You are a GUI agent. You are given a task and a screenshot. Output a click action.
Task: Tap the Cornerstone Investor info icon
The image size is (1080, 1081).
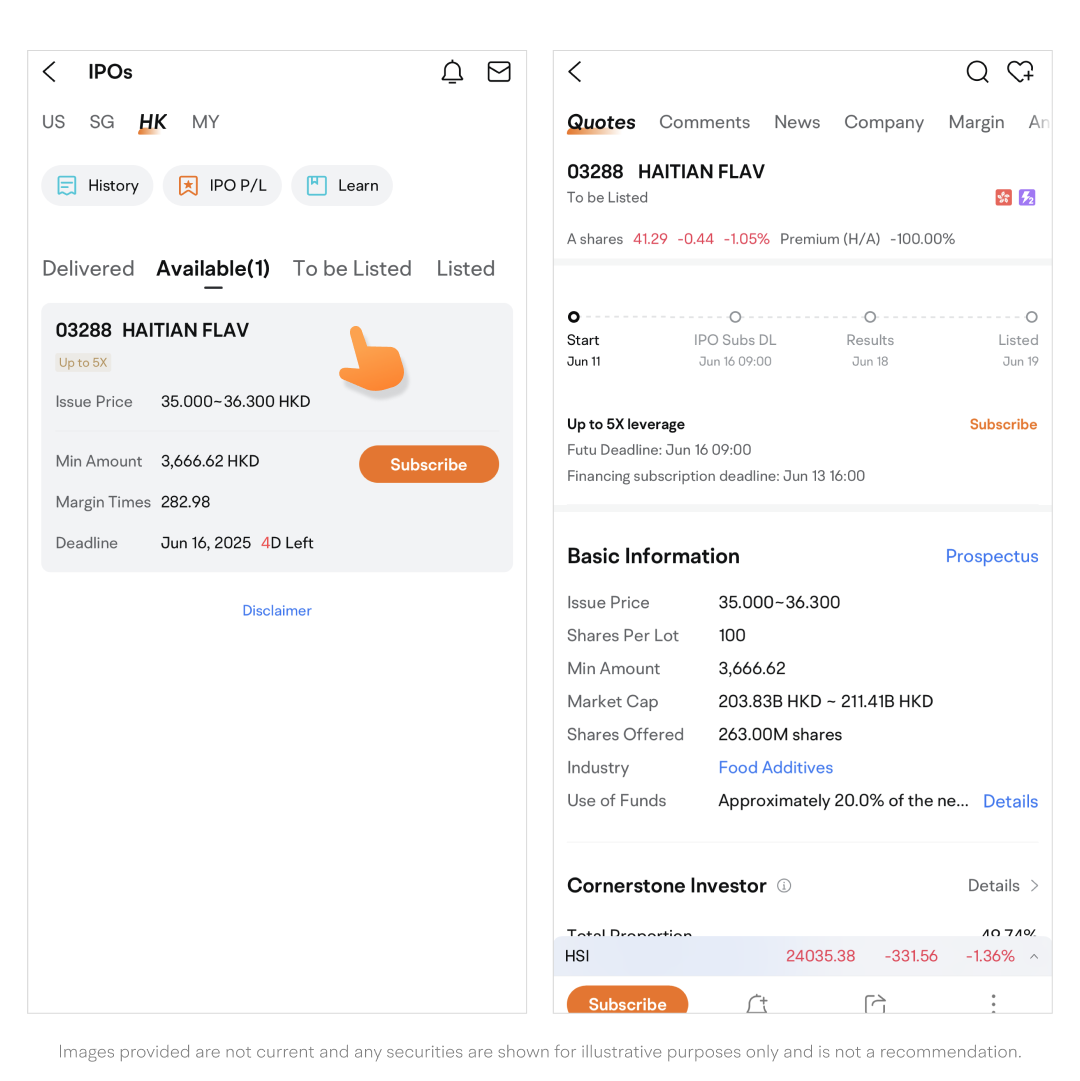click(x=785, y=886)
